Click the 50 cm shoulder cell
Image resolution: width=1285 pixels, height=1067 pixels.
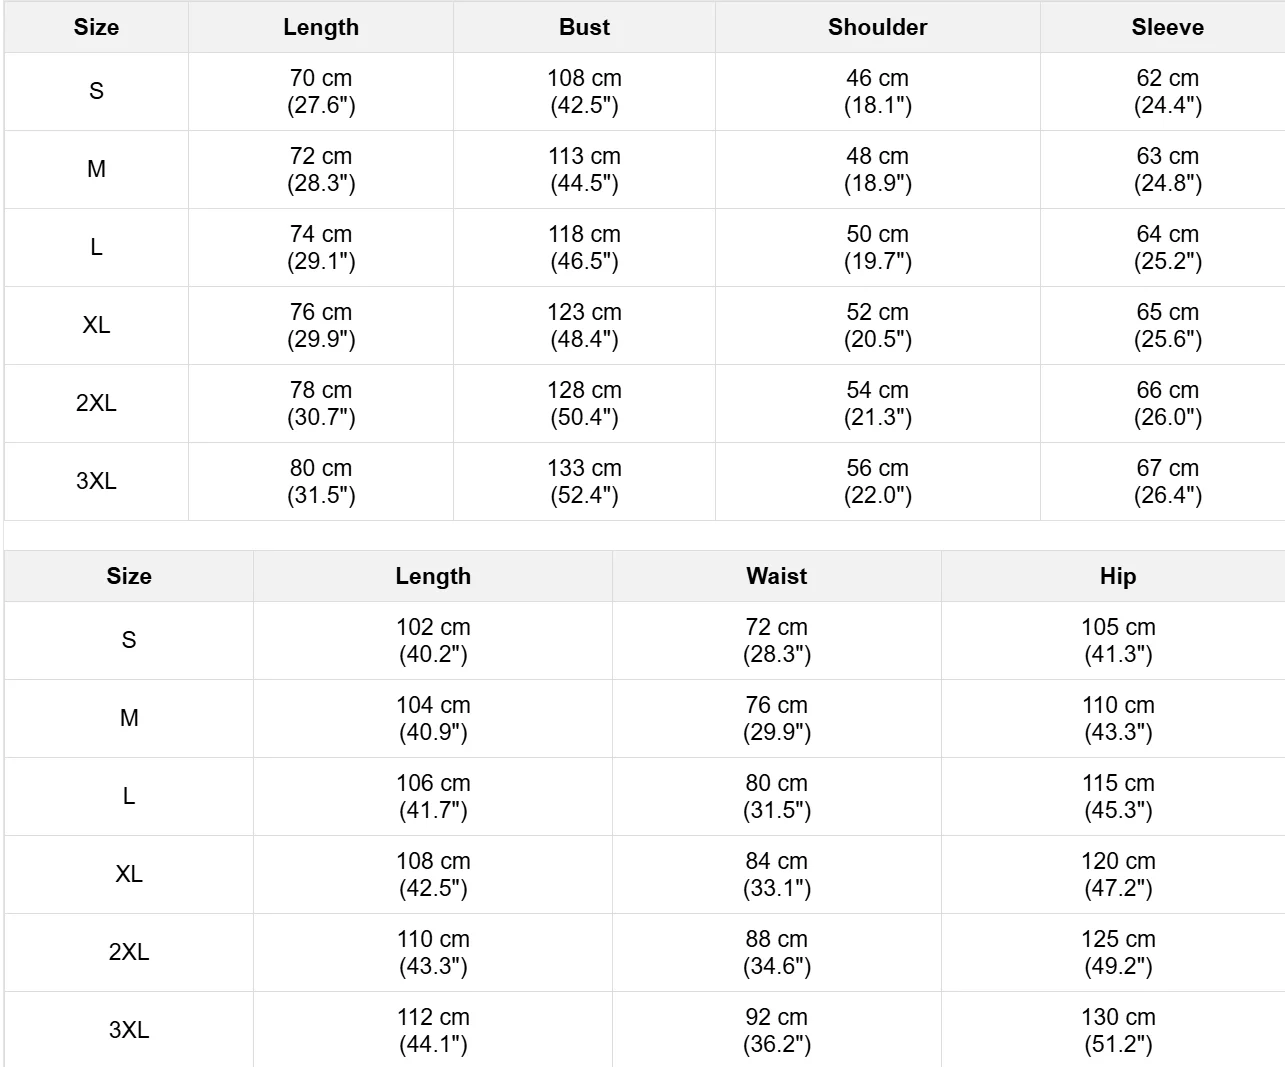click(x=877, y=247)
